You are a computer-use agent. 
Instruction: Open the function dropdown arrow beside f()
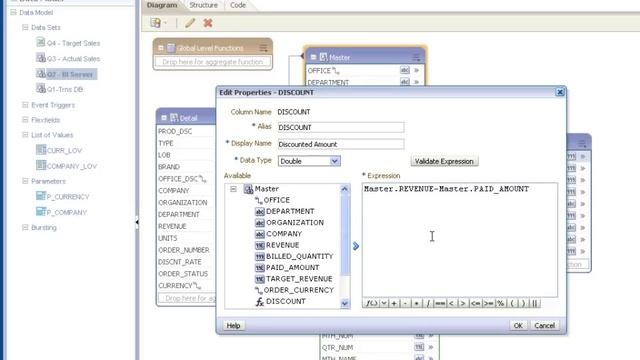click(x=384, y=303)
